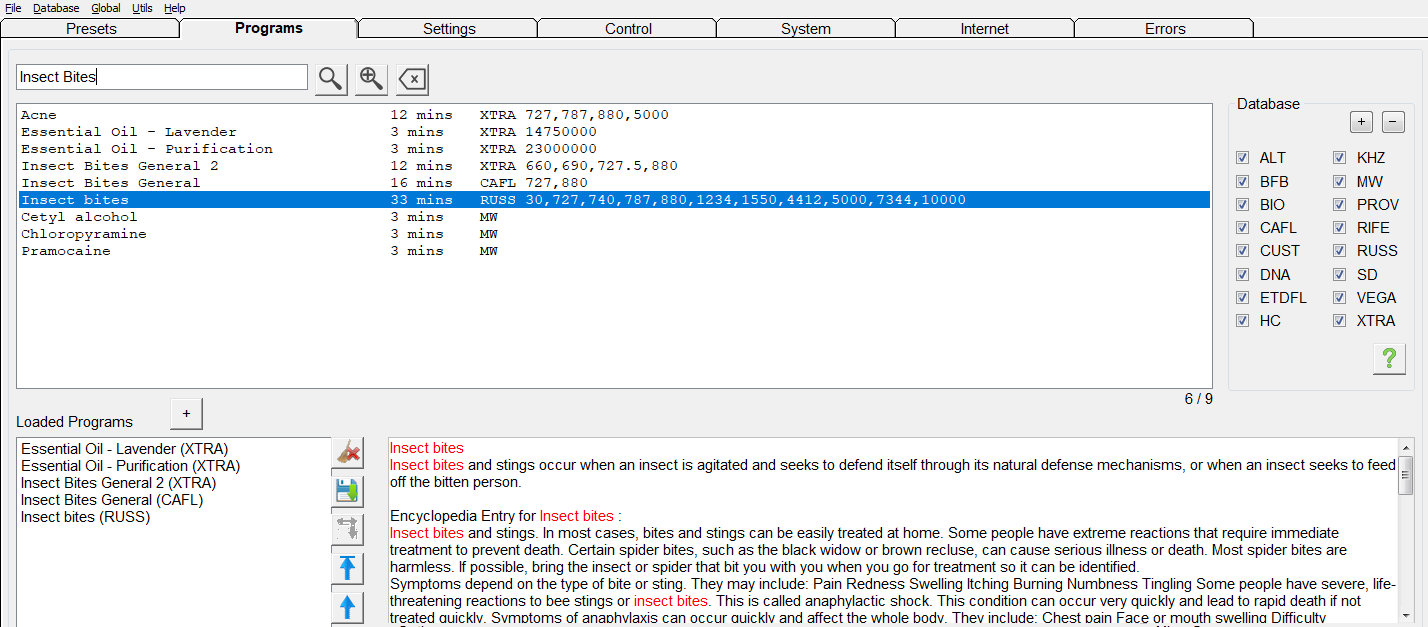
Task: Click the floppy disk save icon
Action: [347, 491]
